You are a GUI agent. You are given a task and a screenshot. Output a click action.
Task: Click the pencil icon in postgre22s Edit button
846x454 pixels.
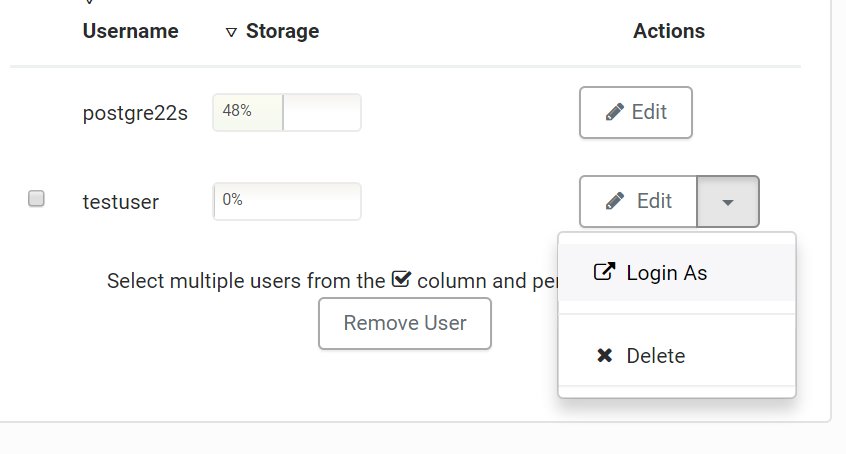(x=615, y=112)
